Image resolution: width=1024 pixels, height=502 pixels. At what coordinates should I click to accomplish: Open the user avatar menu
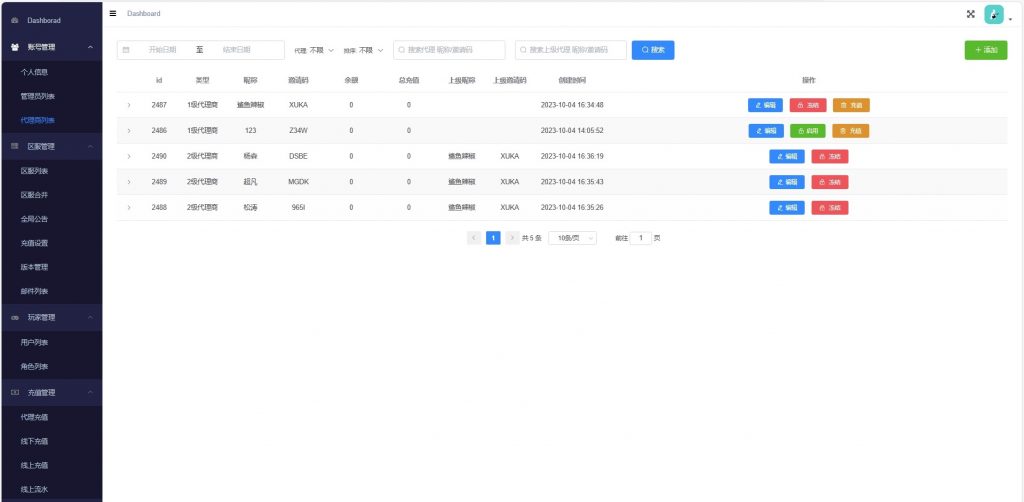click(994, 14)
